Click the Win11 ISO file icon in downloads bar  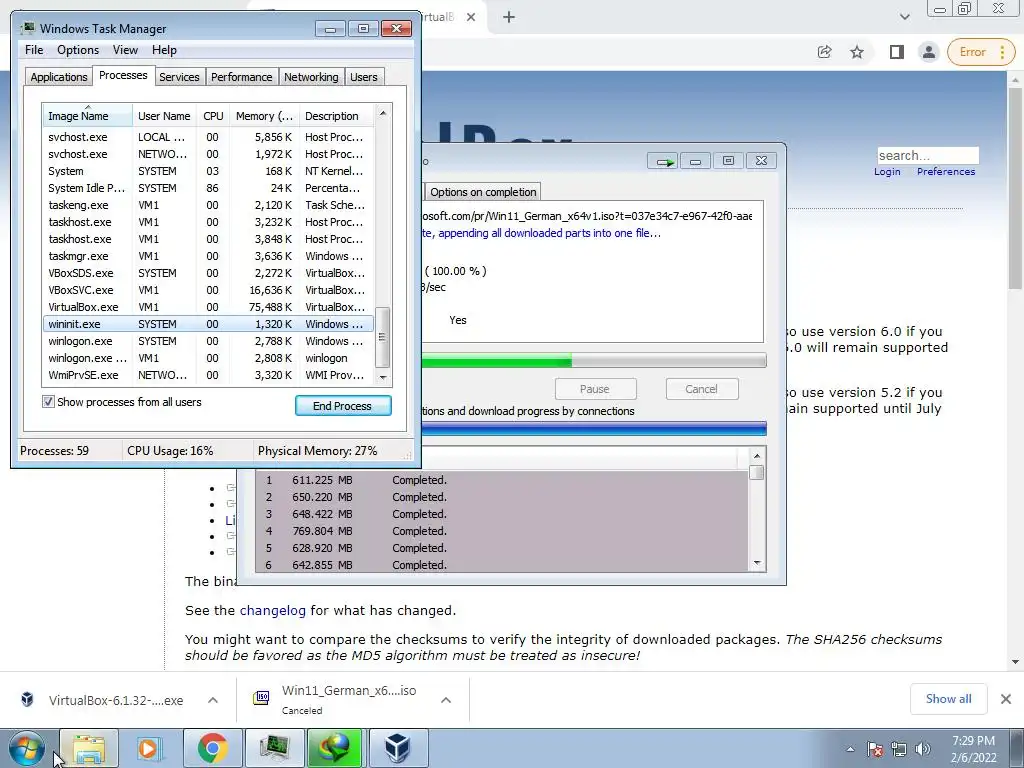261,698
